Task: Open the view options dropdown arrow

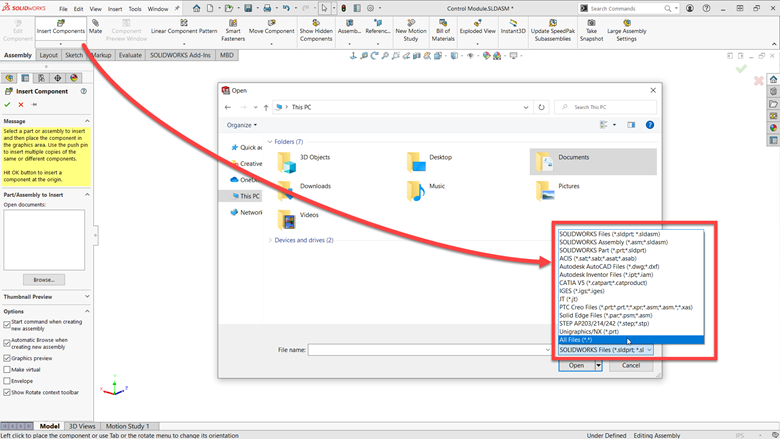Action: click(614, 125)
